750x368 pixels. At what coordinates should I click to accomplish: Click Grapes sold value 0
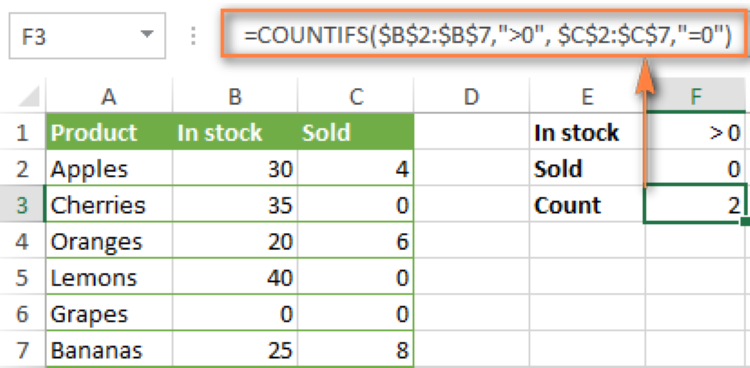[356, 313]
